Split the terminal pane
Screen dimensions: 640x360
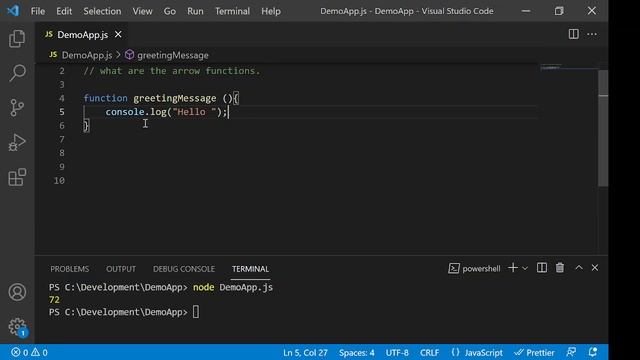click(x=542, y=268)
